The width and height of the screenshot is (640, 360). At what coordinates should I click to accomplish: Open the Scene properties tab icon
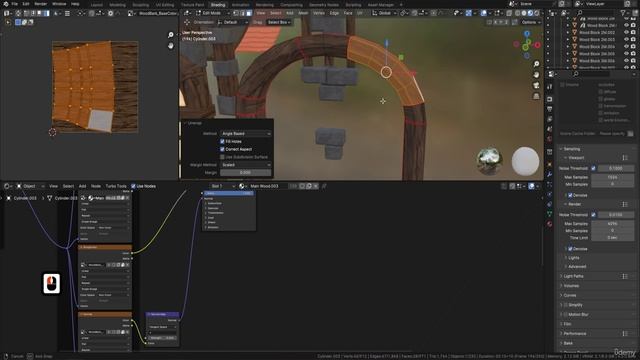coord(550,129)
